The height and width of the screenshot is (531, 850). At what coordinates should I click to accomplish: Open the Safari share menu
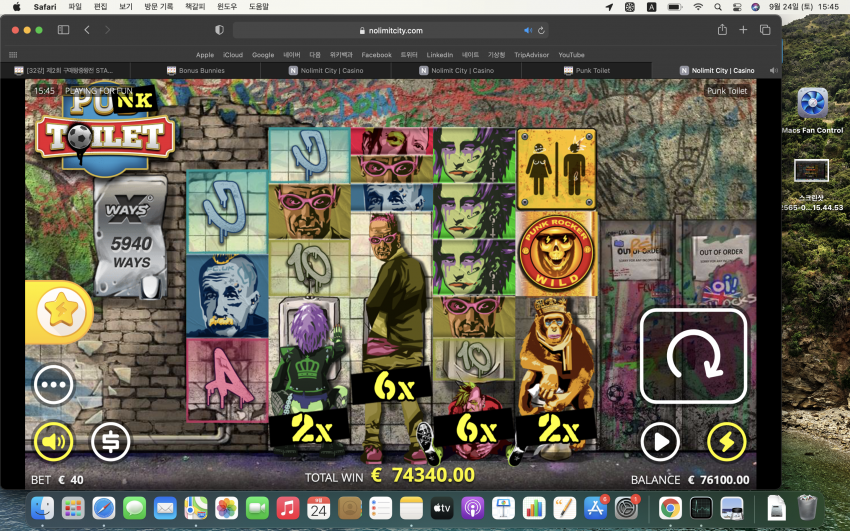pyautogui.click(x=722, y=30)
